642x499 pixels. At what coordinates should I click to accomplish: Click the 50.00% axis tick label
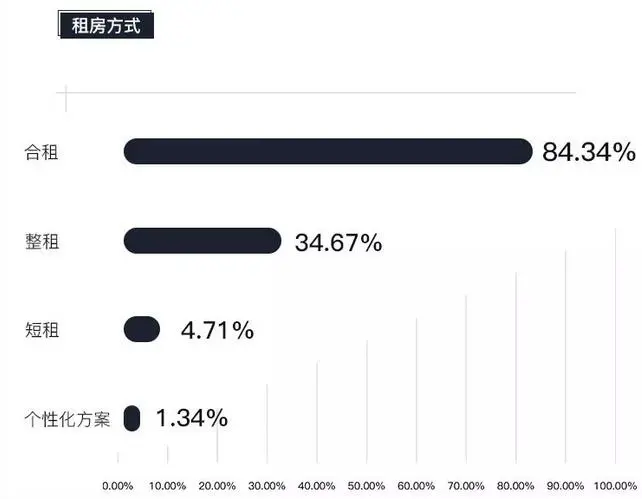click(x=366, y=486)
